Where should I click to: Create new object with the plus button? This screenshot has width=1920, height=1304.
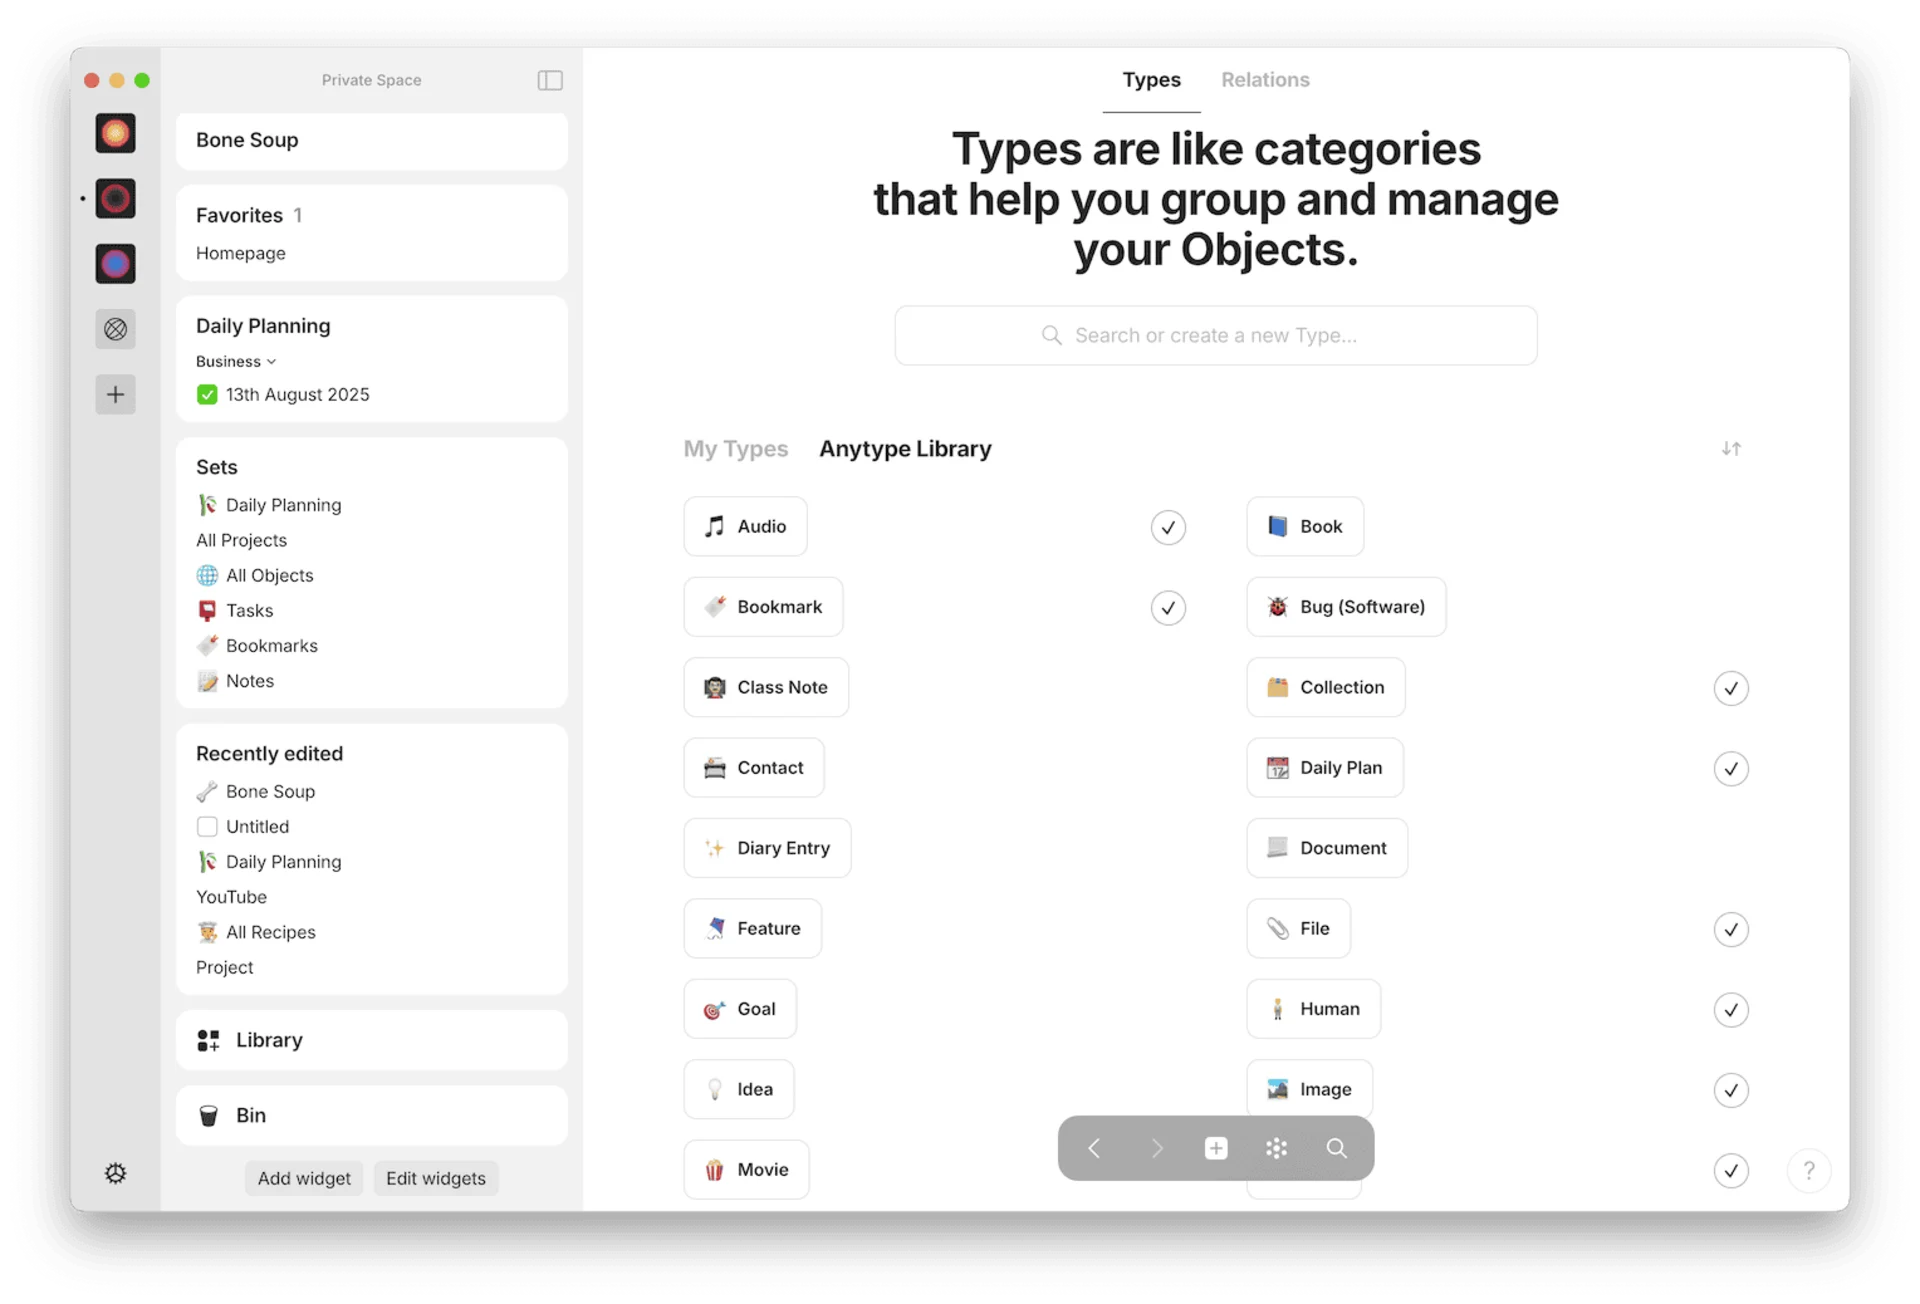[1216, 1148]
